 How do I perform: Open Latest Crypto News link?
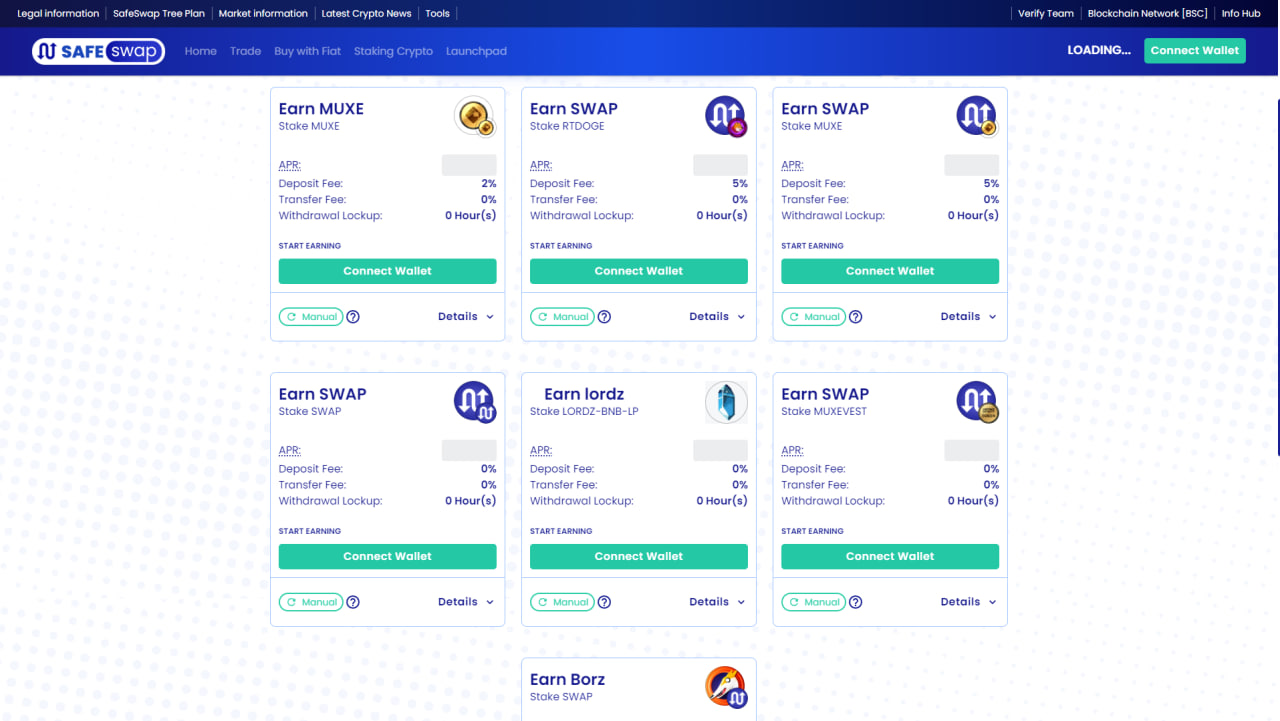point(366,14)
